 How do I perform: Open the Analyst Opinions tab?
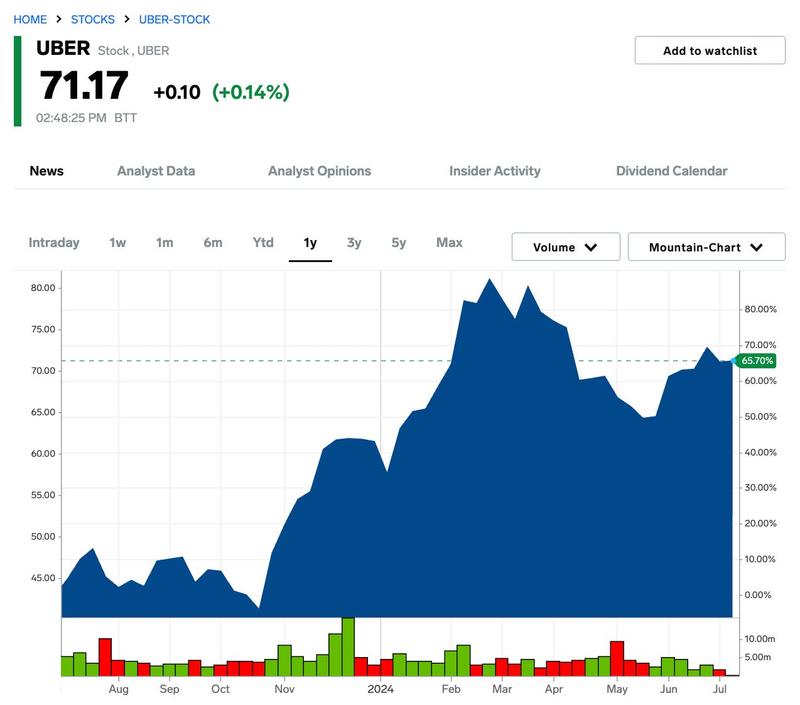click(x=319, y=171)
